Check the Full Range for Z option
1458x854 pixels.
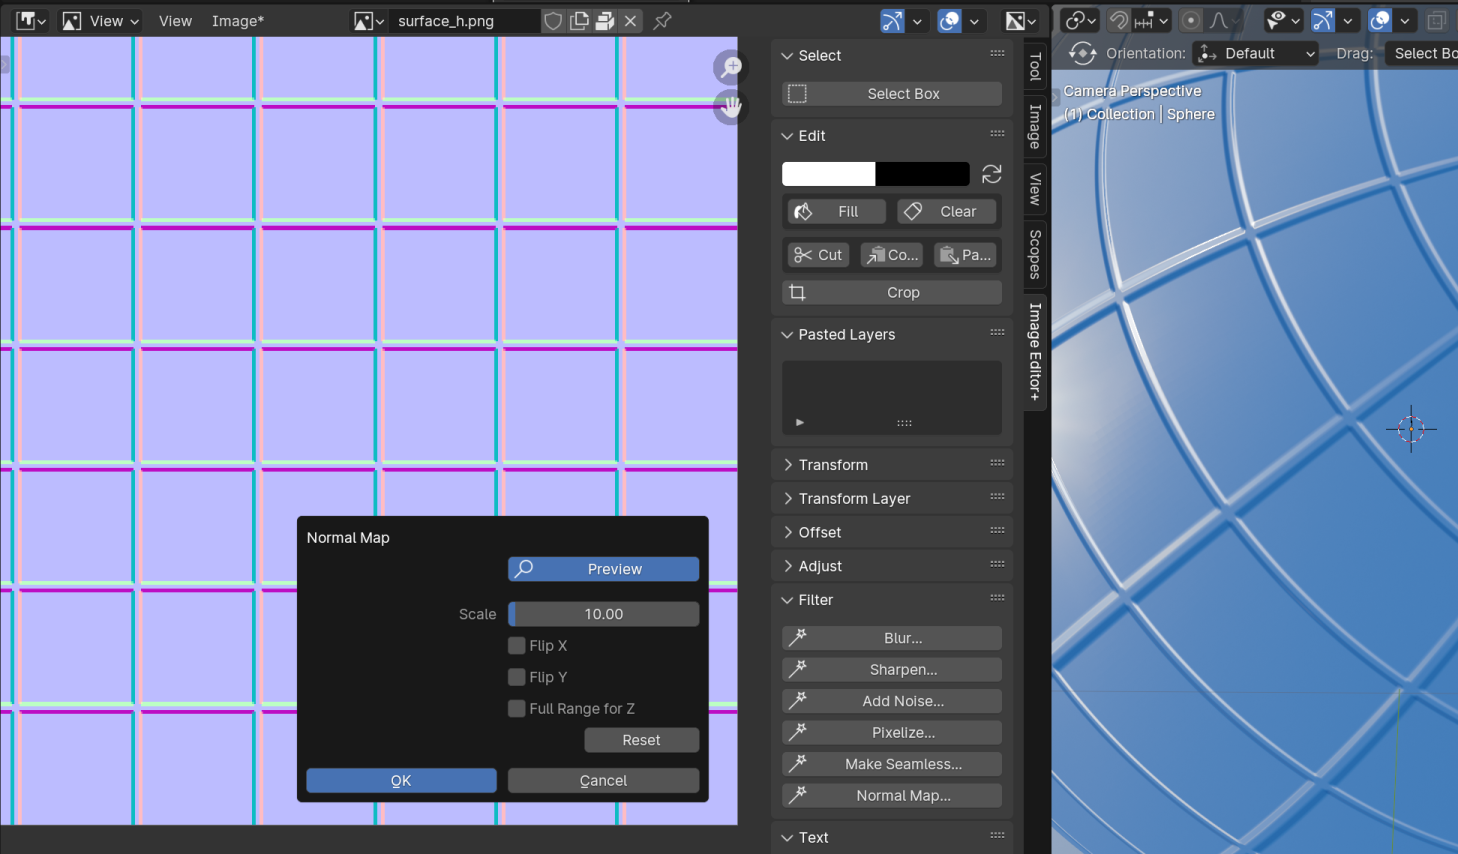(517, 709)
